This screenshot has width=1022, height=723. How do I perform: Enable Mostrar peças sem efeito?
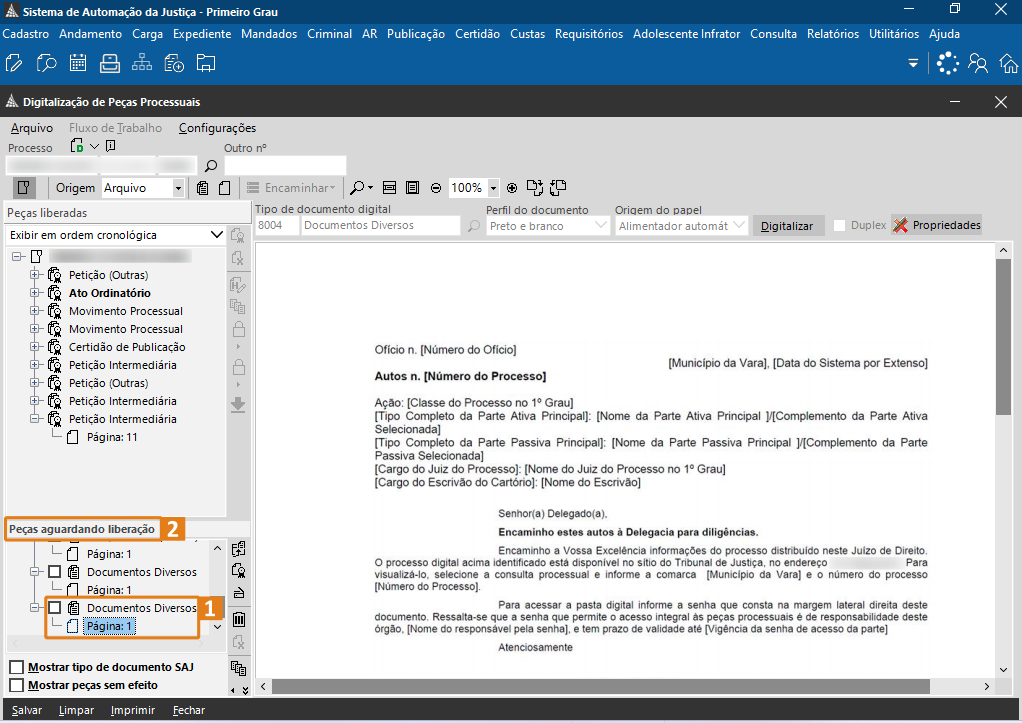[17, 685]
